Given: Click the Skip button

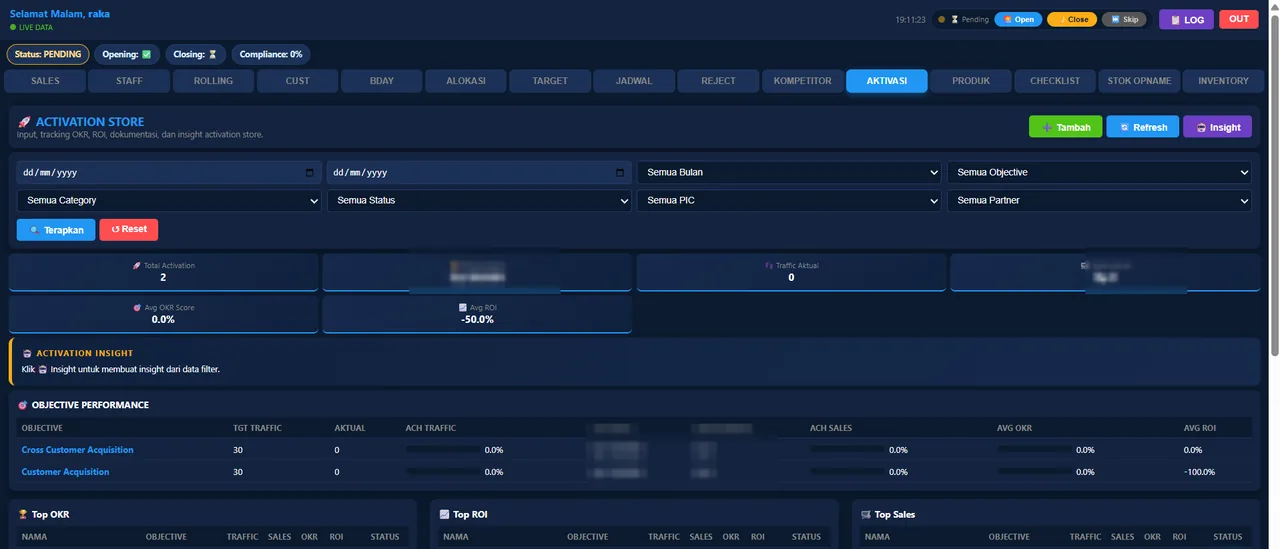Looking at the screenshot, I should coord(1124,19).
